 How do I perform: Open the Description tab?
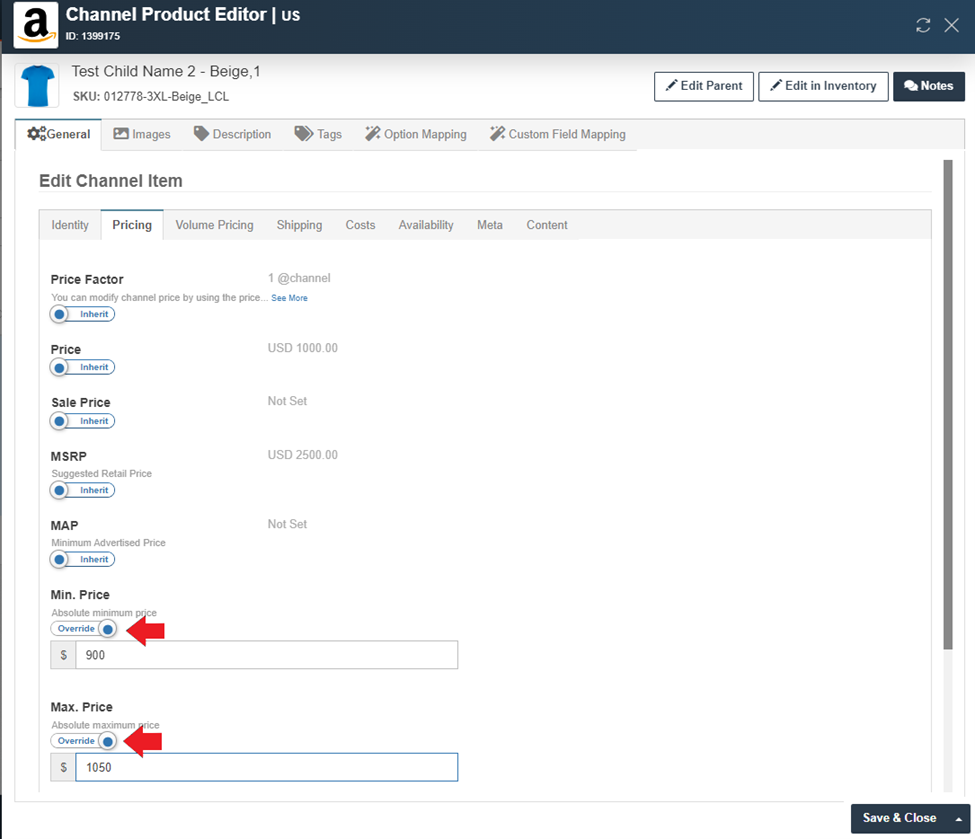[x=232, y=134]
